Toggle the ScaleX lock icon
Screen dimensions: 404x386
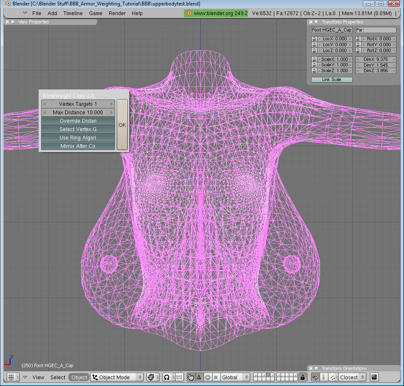pyautogui.click(x=314, y=59)
